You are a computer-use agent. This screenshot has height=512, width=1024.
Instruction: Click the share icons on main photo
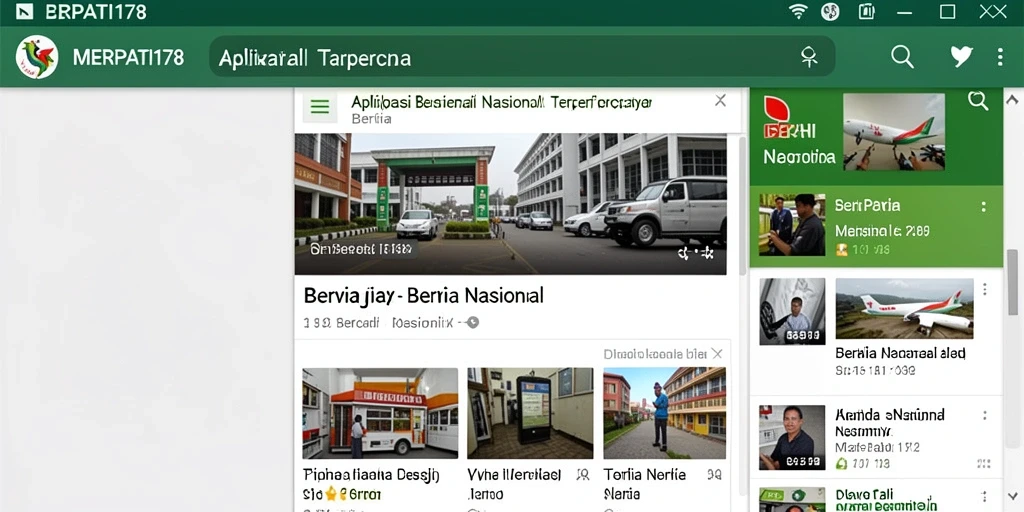coord(696,253)
